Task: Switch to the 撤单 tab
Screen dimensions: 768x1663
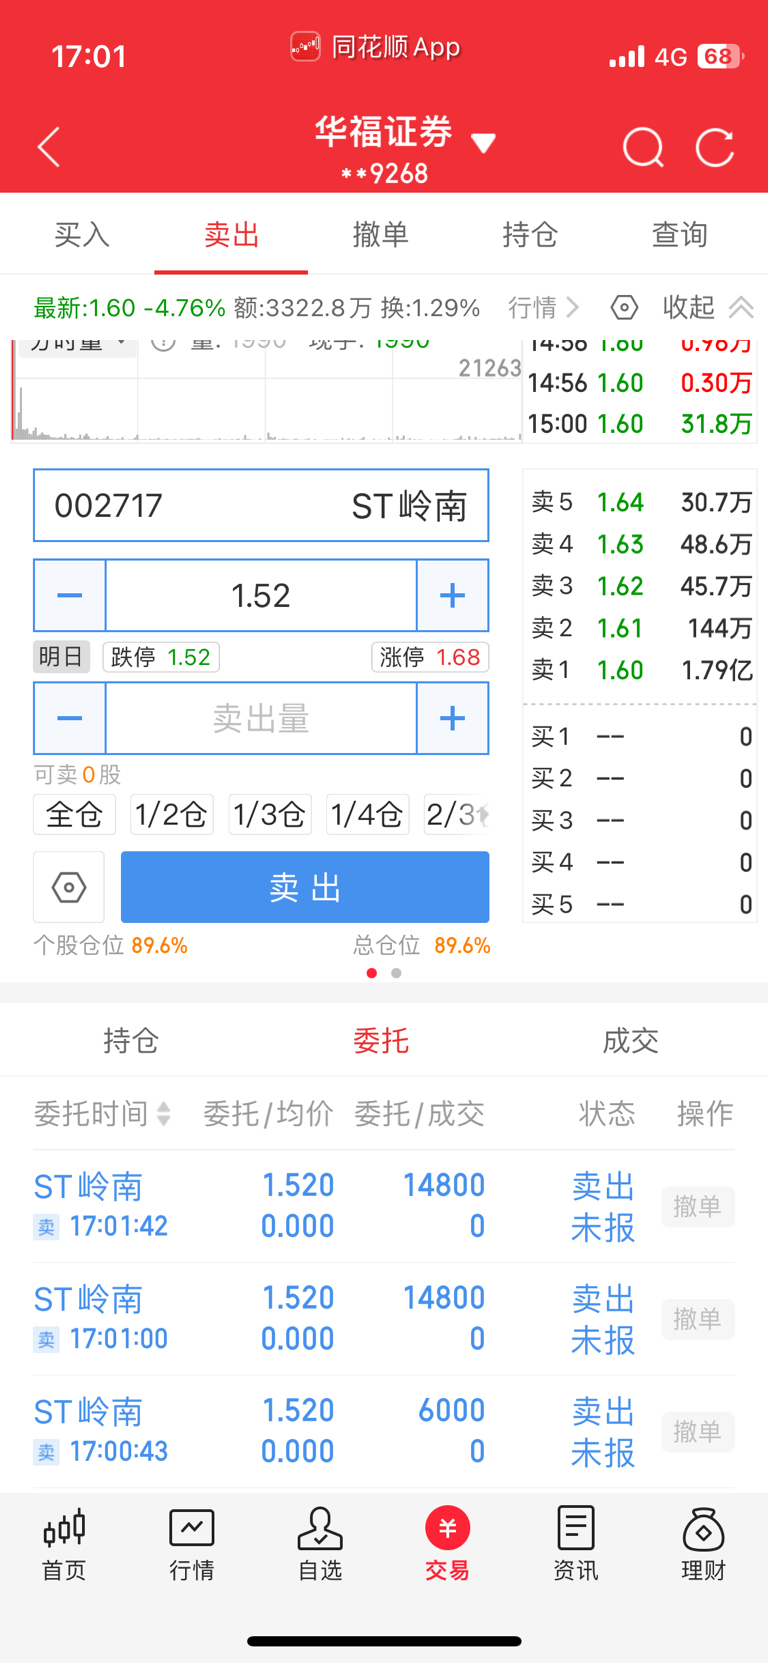Action: 381,235
